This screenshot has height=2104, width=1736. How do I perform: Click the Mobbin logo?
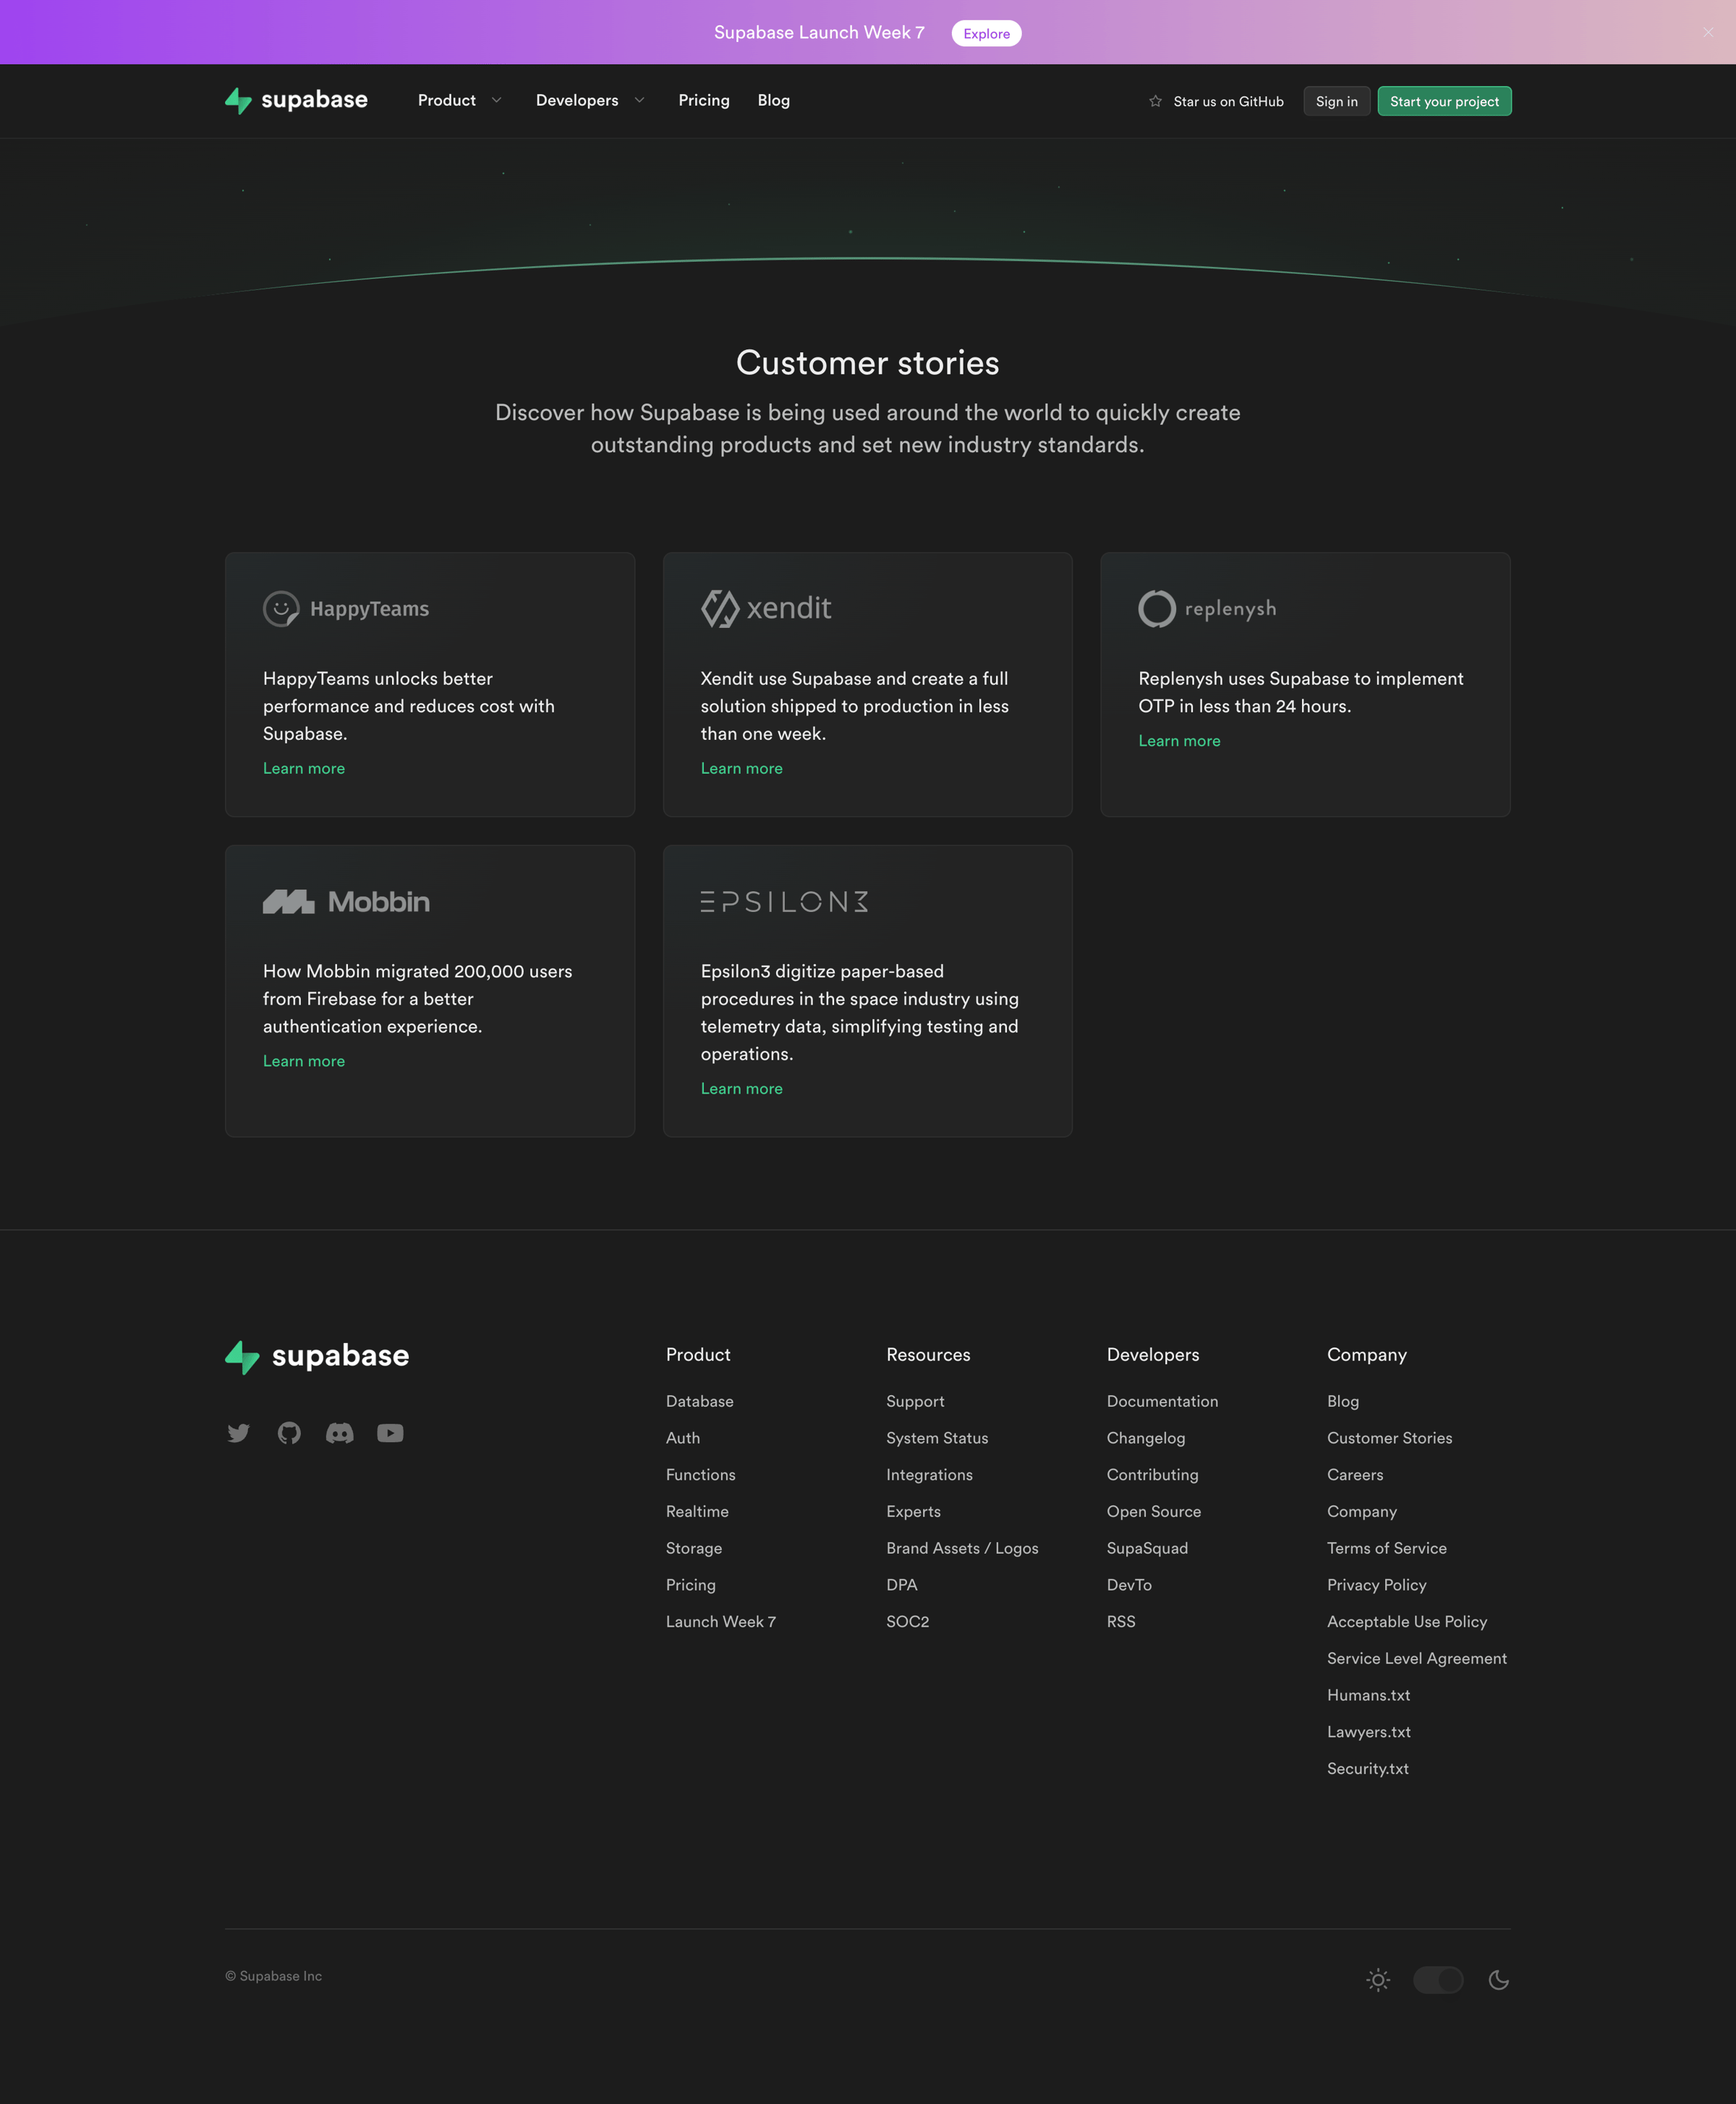[x=346, y=901]
